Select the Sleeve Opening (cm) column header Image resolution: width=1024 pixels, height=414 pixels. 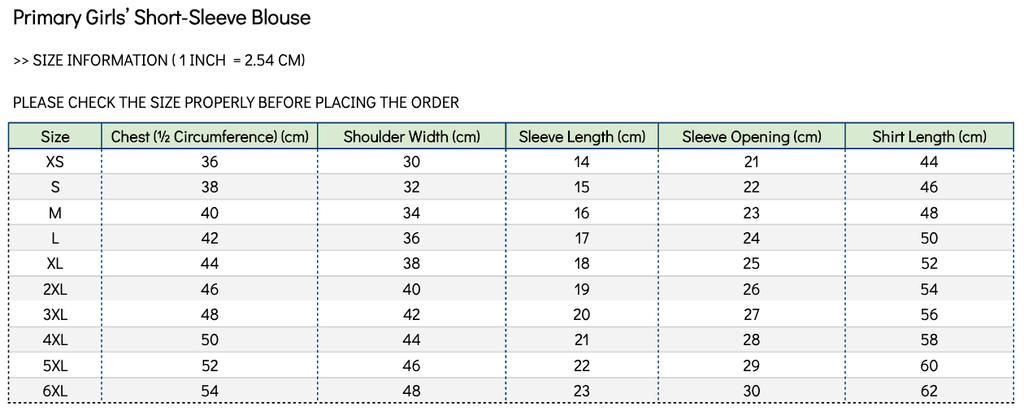click(x=751, y=136)
